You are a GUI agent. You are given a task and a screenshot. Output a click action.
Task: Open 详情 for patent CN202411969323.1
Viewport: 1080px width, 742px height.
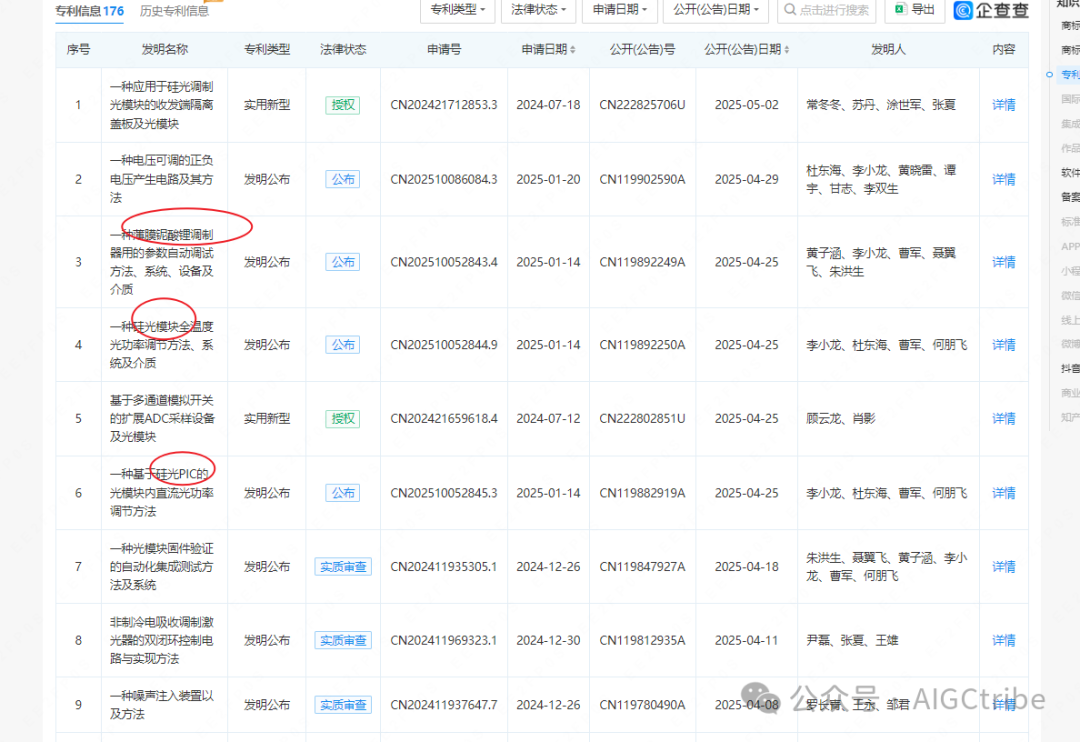pyautogui.click(x=1004, y=640)
